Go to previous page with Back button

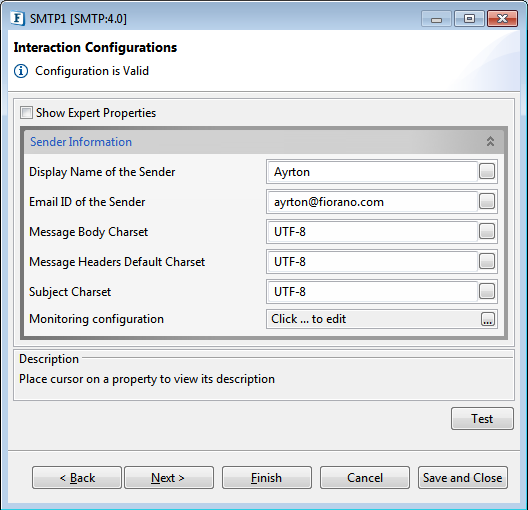click(77, 477)
